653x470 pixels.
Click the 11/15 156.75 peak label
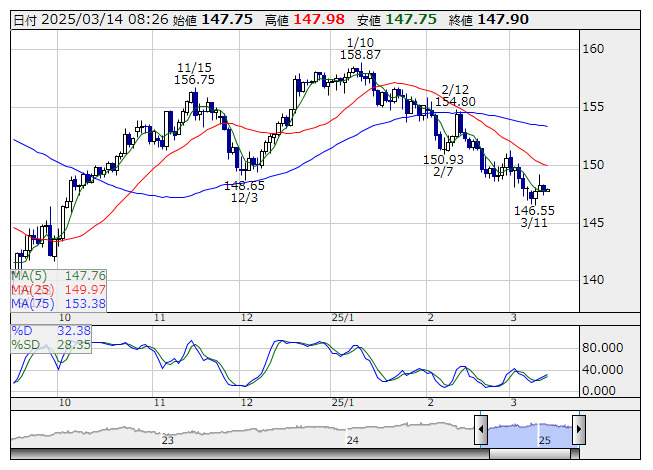tap(194, 73)
